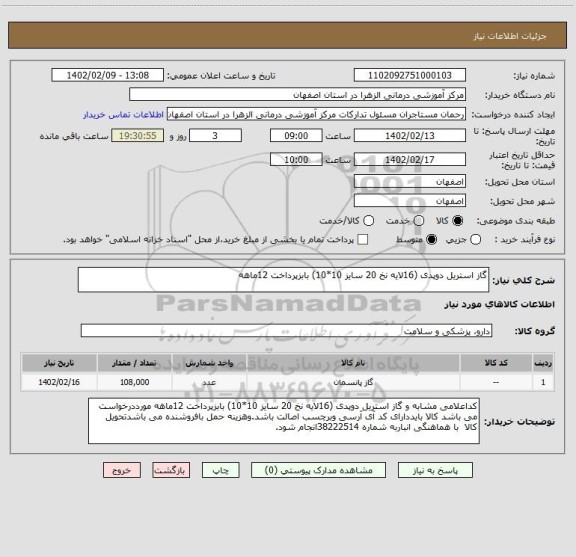Viewport: 576px width, 557px height.
Task: Click the remaining time countdown 19:30:55
Action: click(x=138, y=136)
